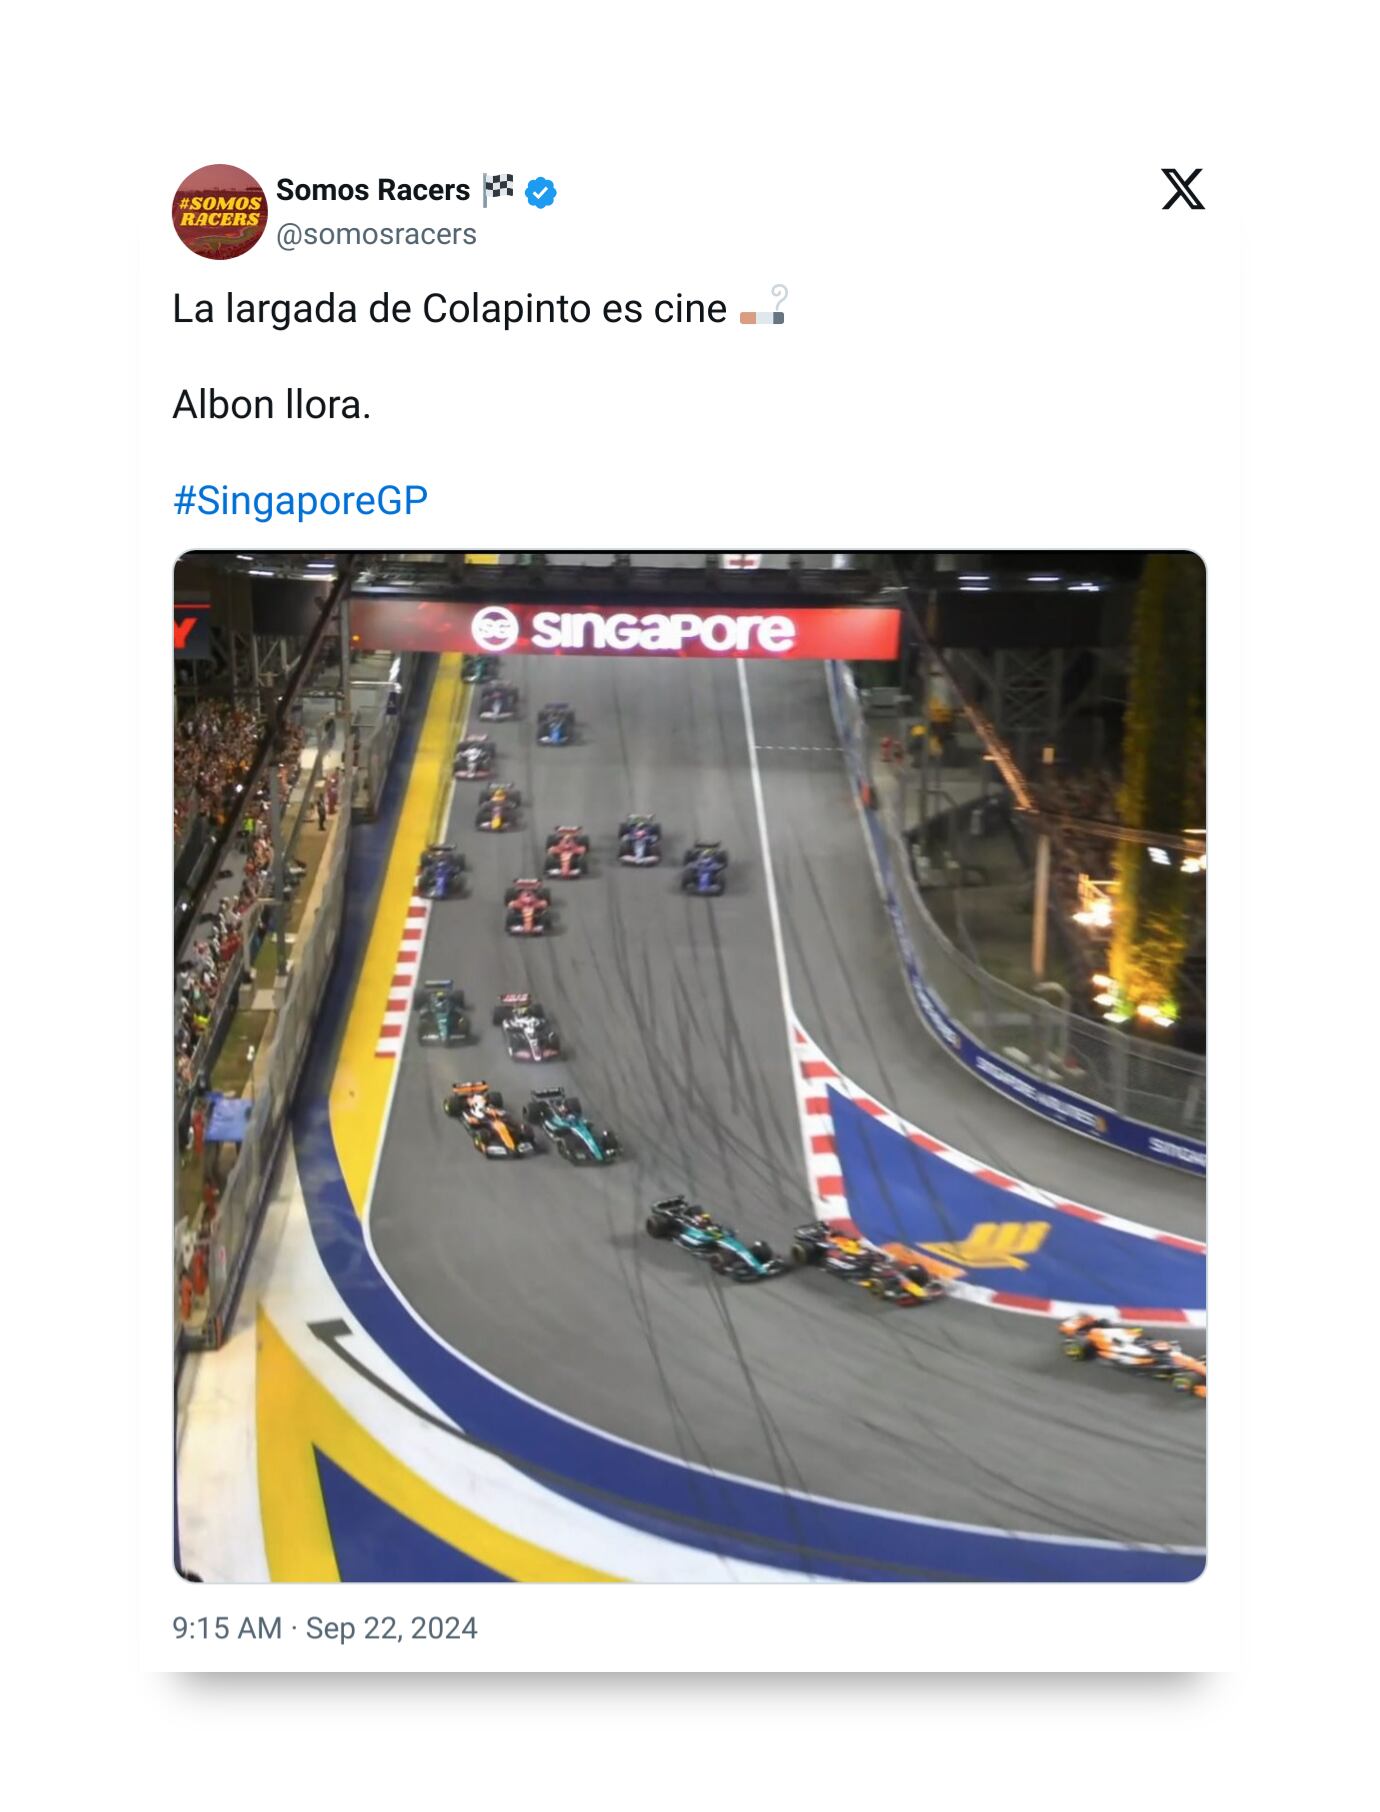Open the #SingaporeGP hashtag
1380x1812 pixels.
click(300, 500)
